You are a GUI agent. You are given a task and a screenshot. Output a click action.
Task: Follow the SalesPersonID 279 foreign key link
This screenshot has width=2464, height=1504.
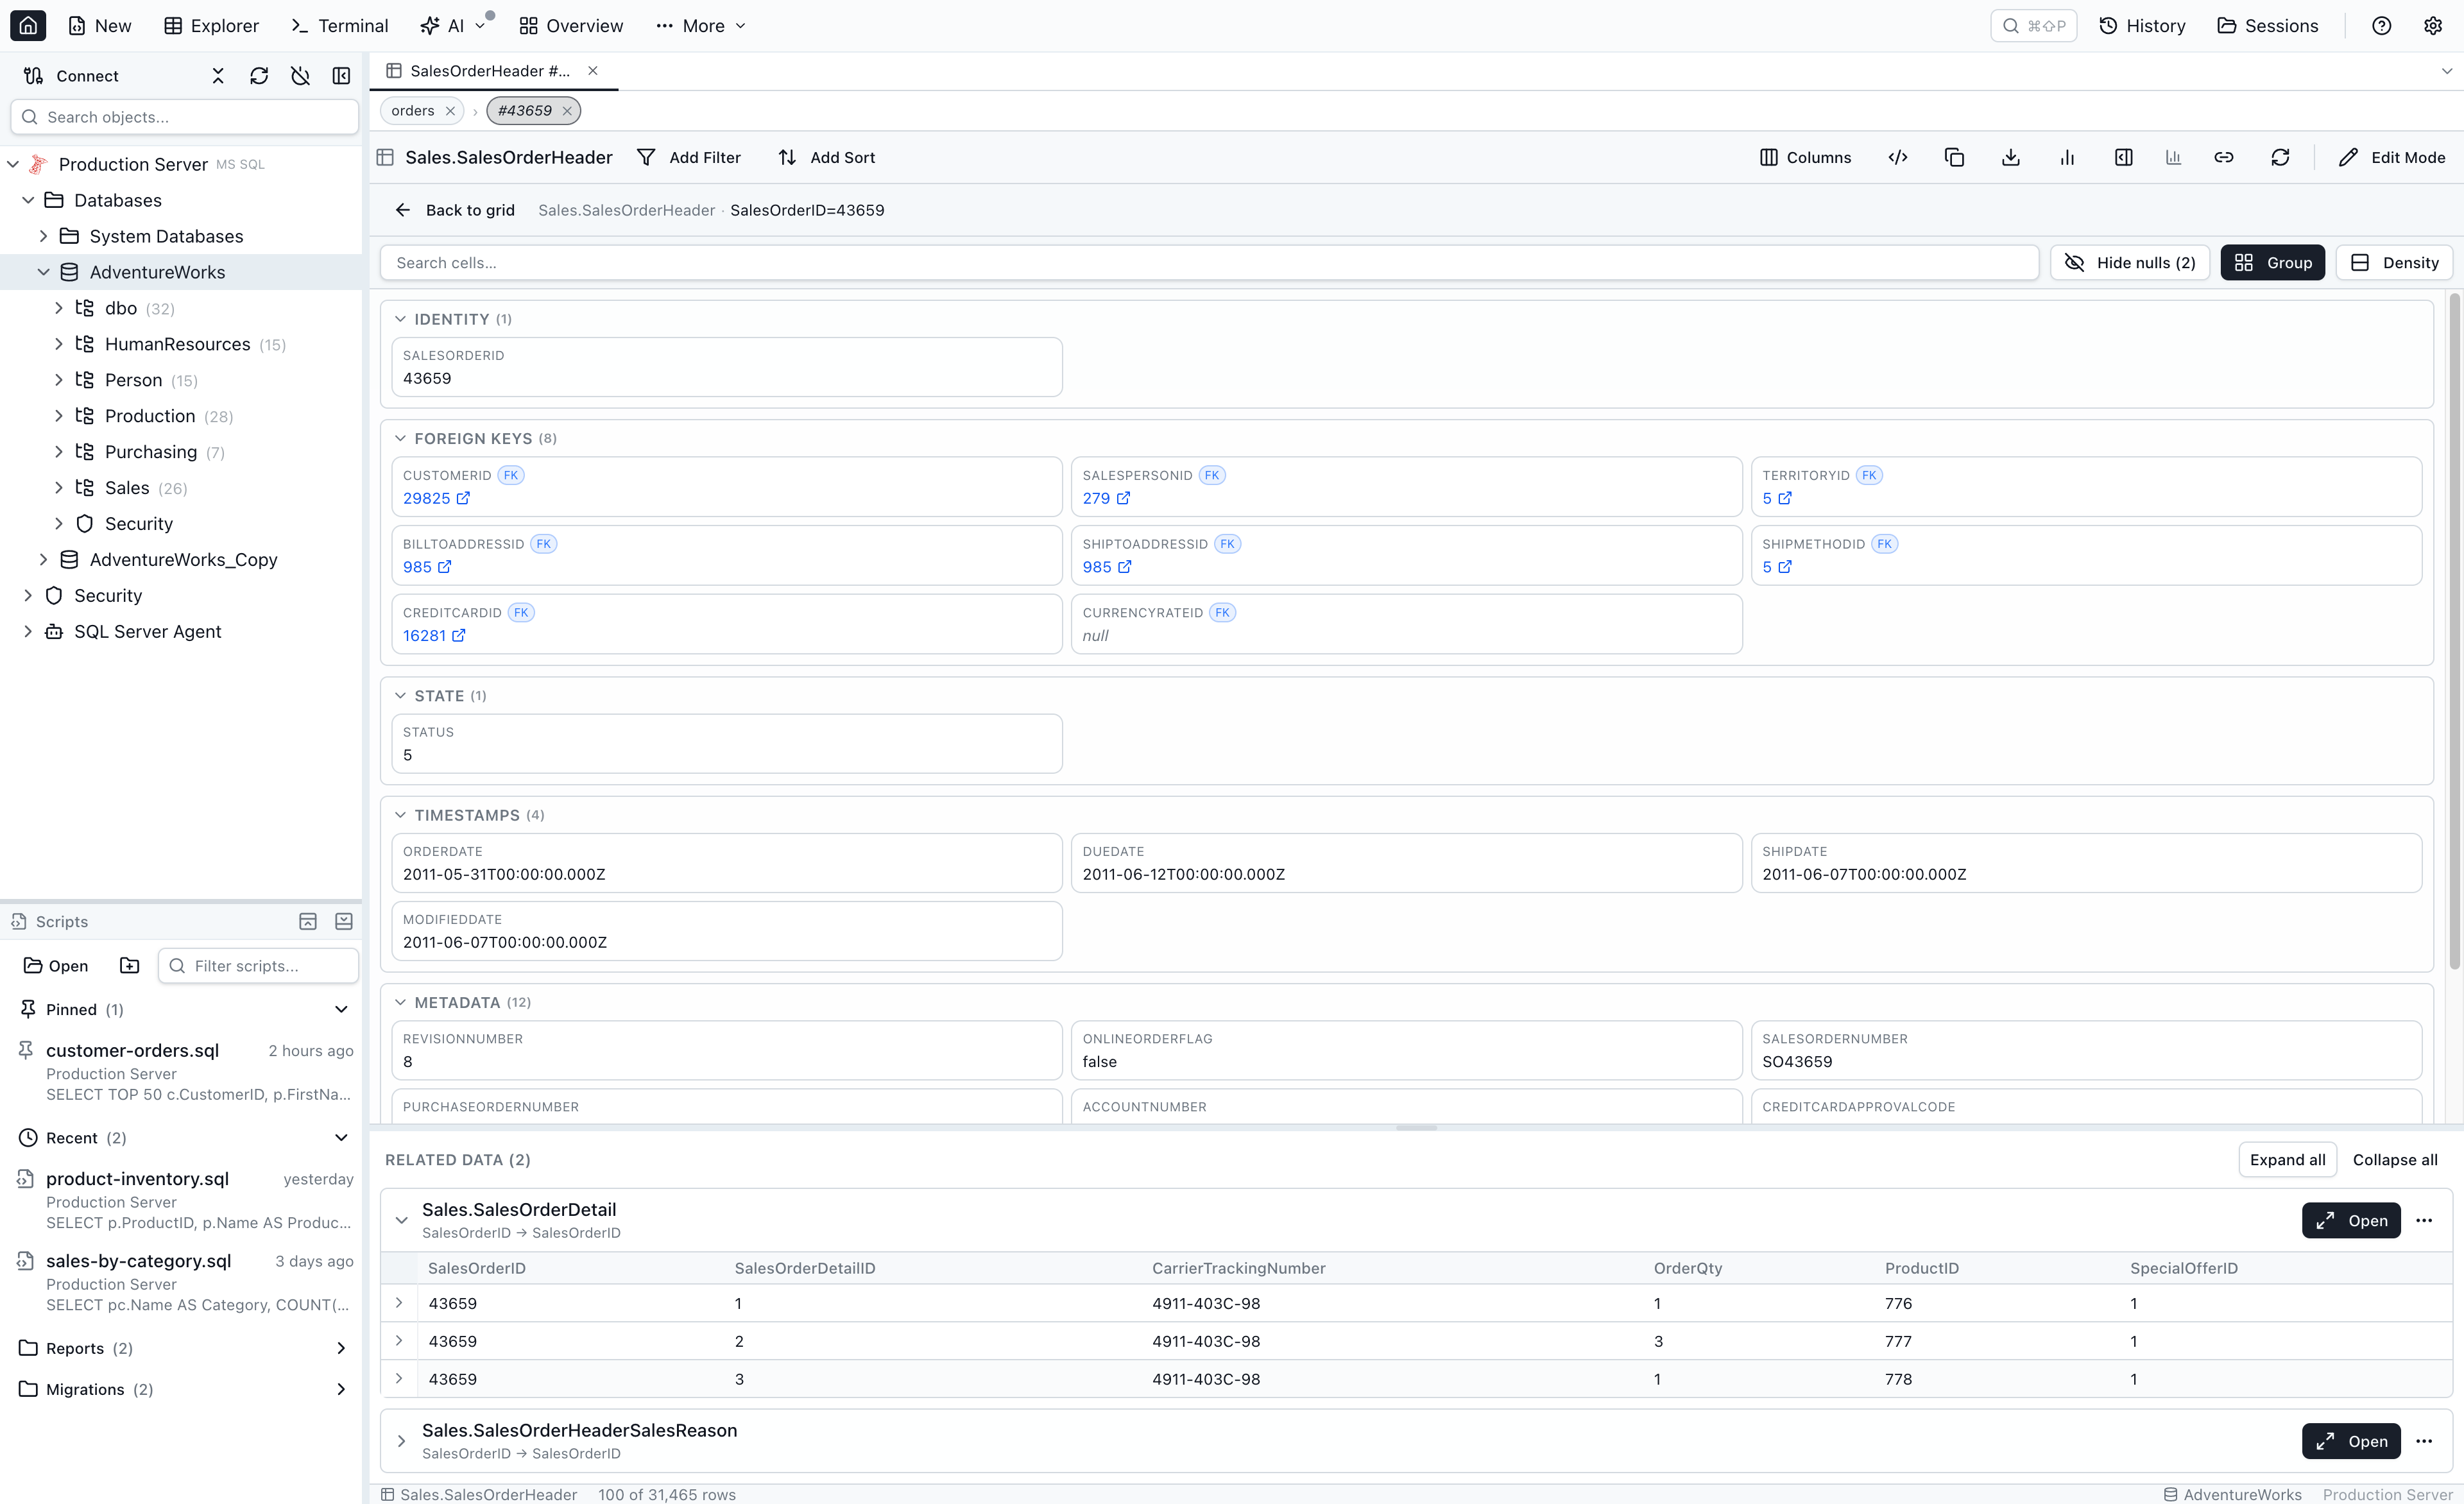pyautogui.click(x=1106, y=498)
